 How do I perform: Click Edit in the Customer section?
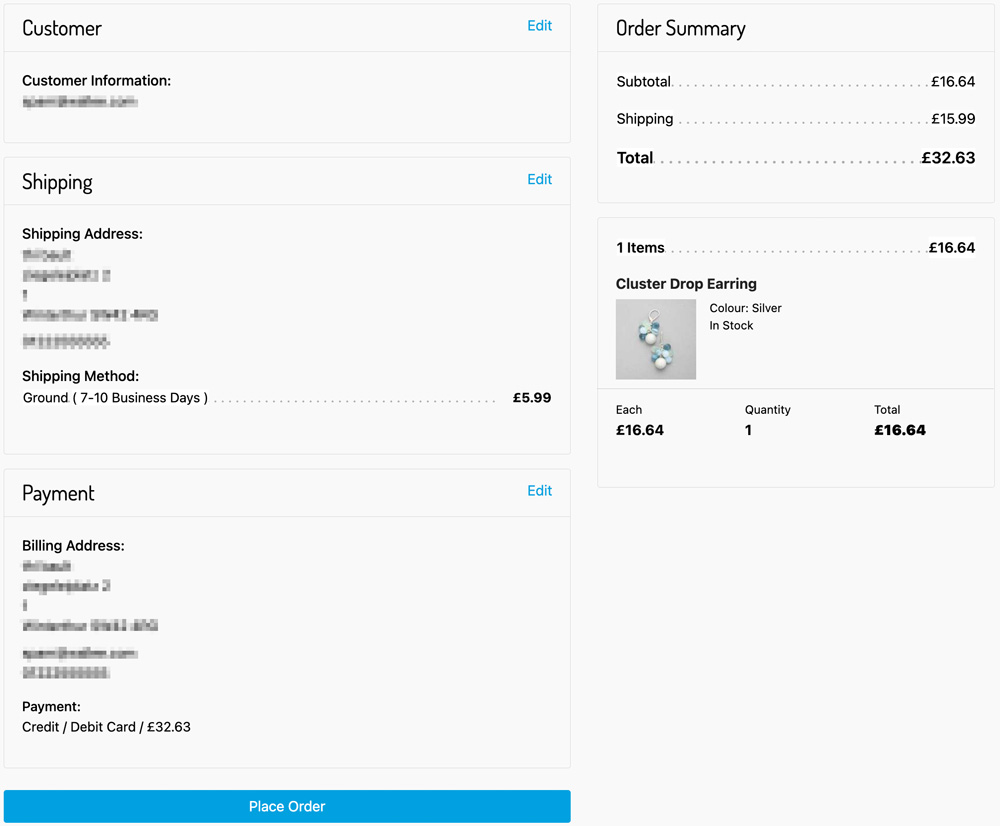(539, 25)
